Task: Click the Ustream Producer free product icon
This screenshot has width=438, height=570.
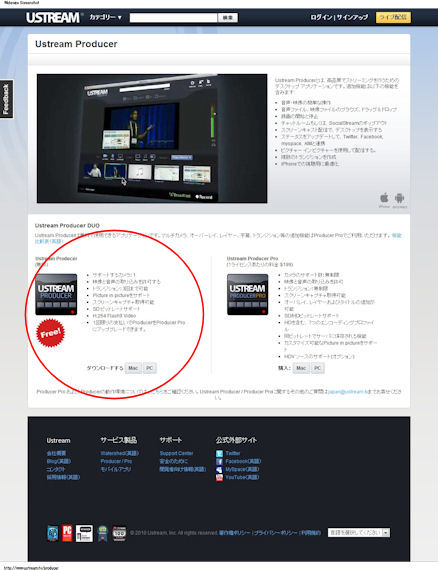Action: pyautogui.click(x=56, y=294)
